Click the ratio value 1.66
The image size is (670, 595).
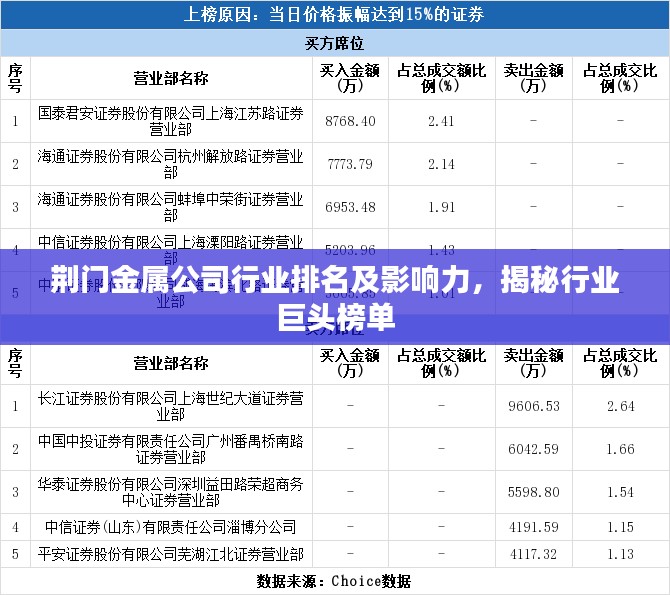coord(620,449)
